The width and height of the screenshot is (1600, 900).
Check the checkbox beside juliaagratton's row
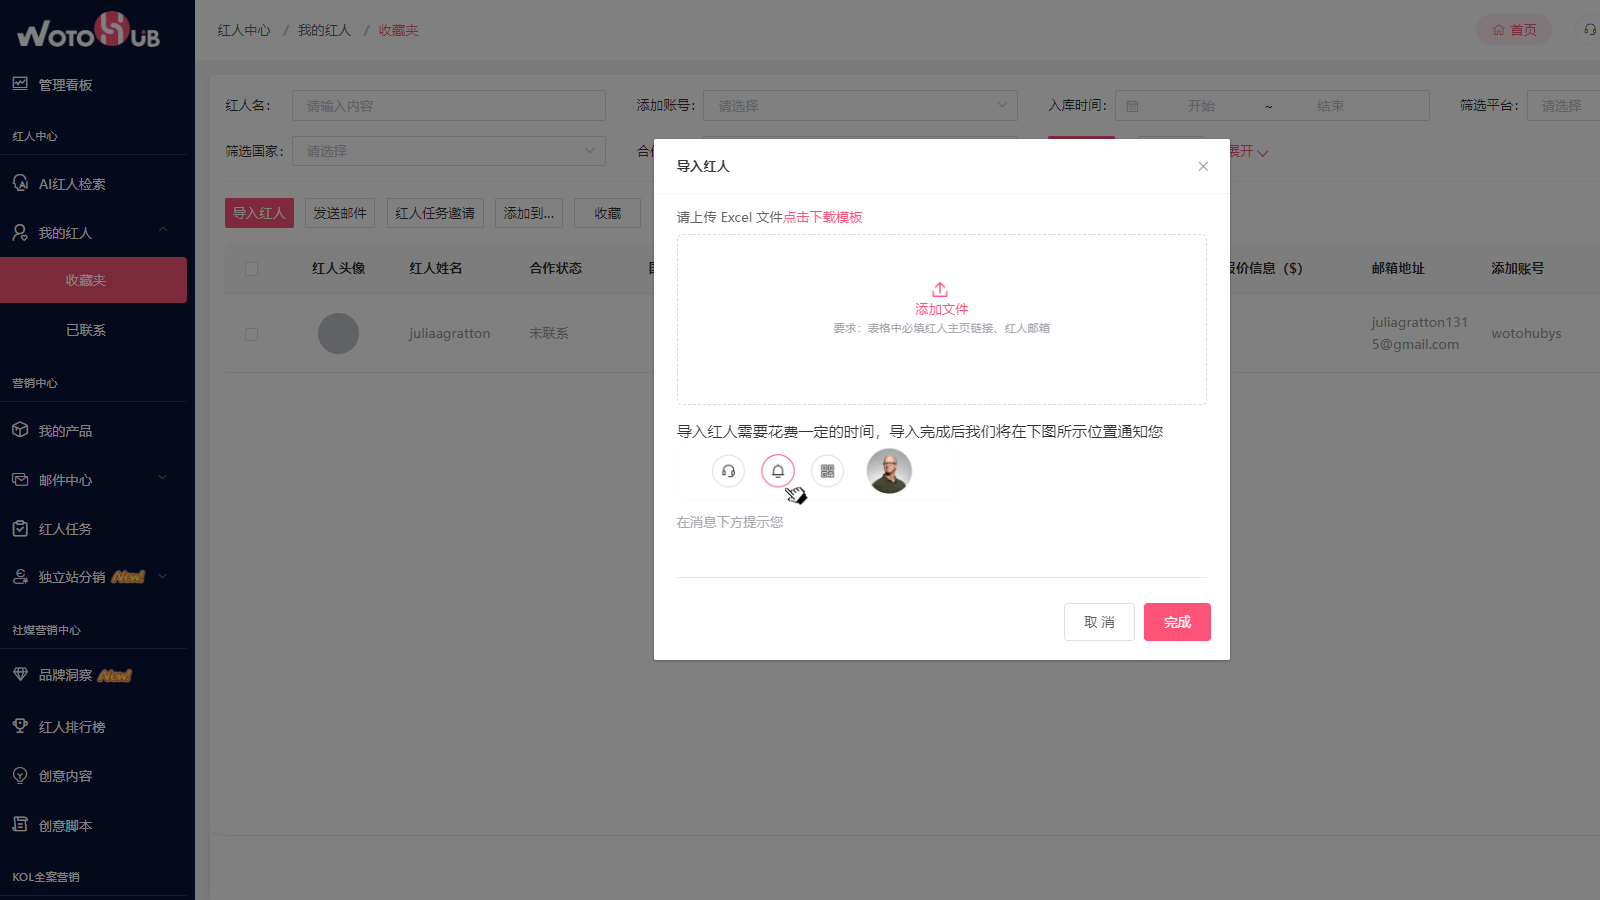click(251, 334)
